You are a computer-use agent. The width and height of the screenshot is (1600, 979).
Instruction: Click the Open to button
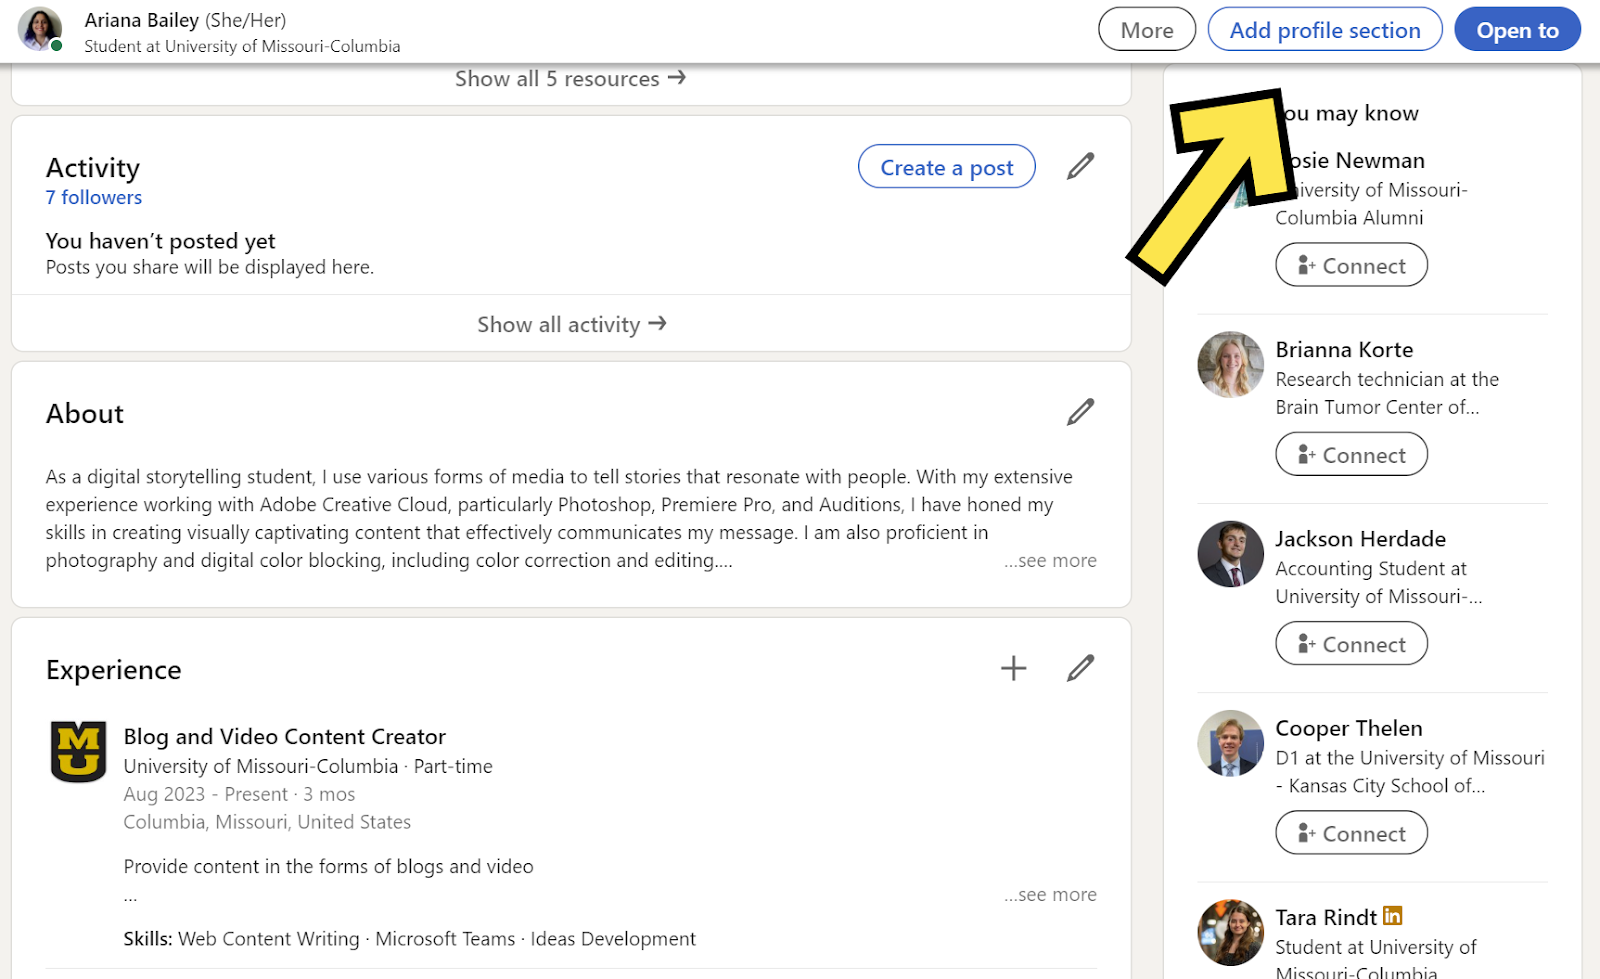pyautogui.click(x=1517, y=30)
